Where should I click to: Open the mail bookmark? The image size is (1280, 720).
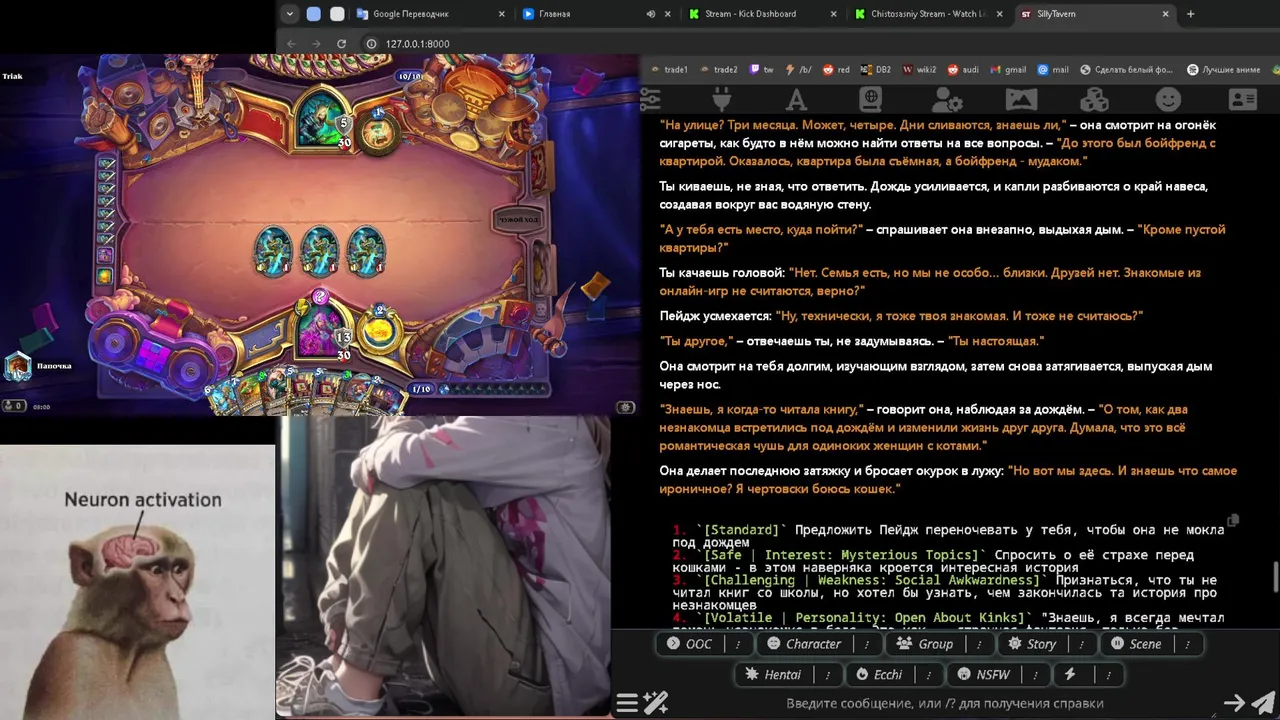(x=1053, y=70)
